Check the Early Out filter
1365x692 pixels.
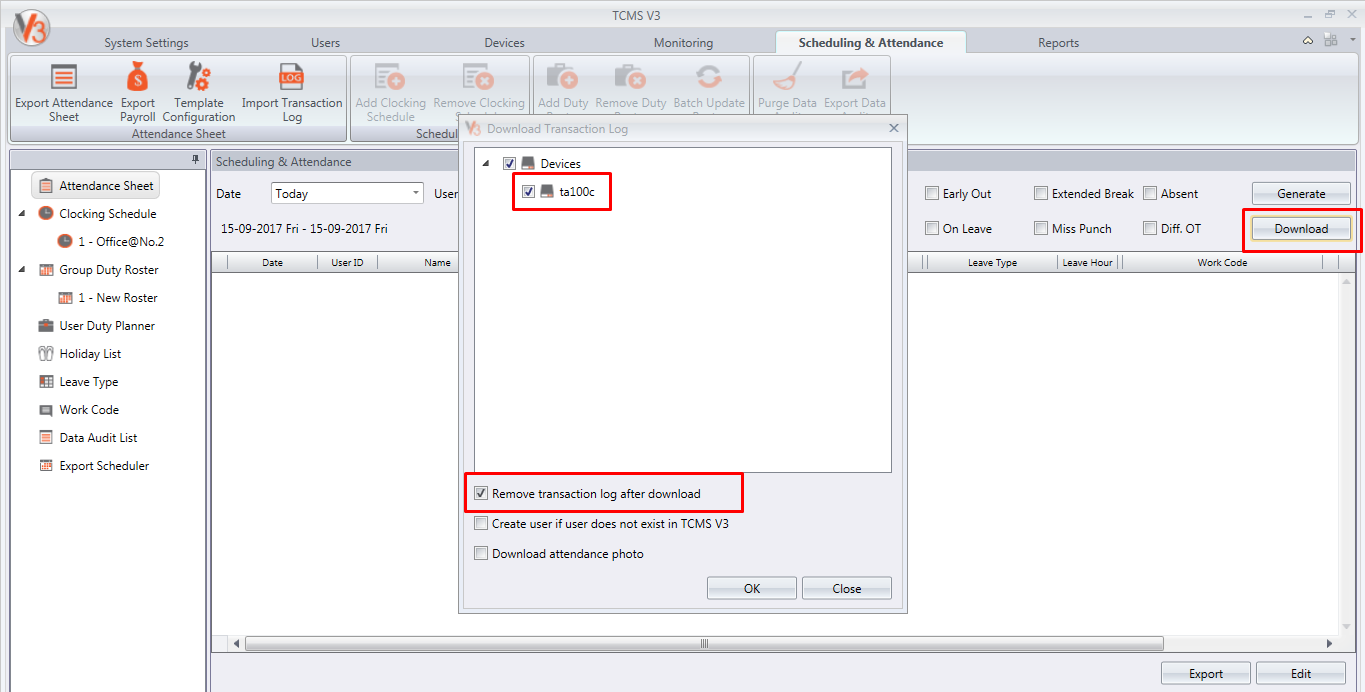tap(932, 193)
